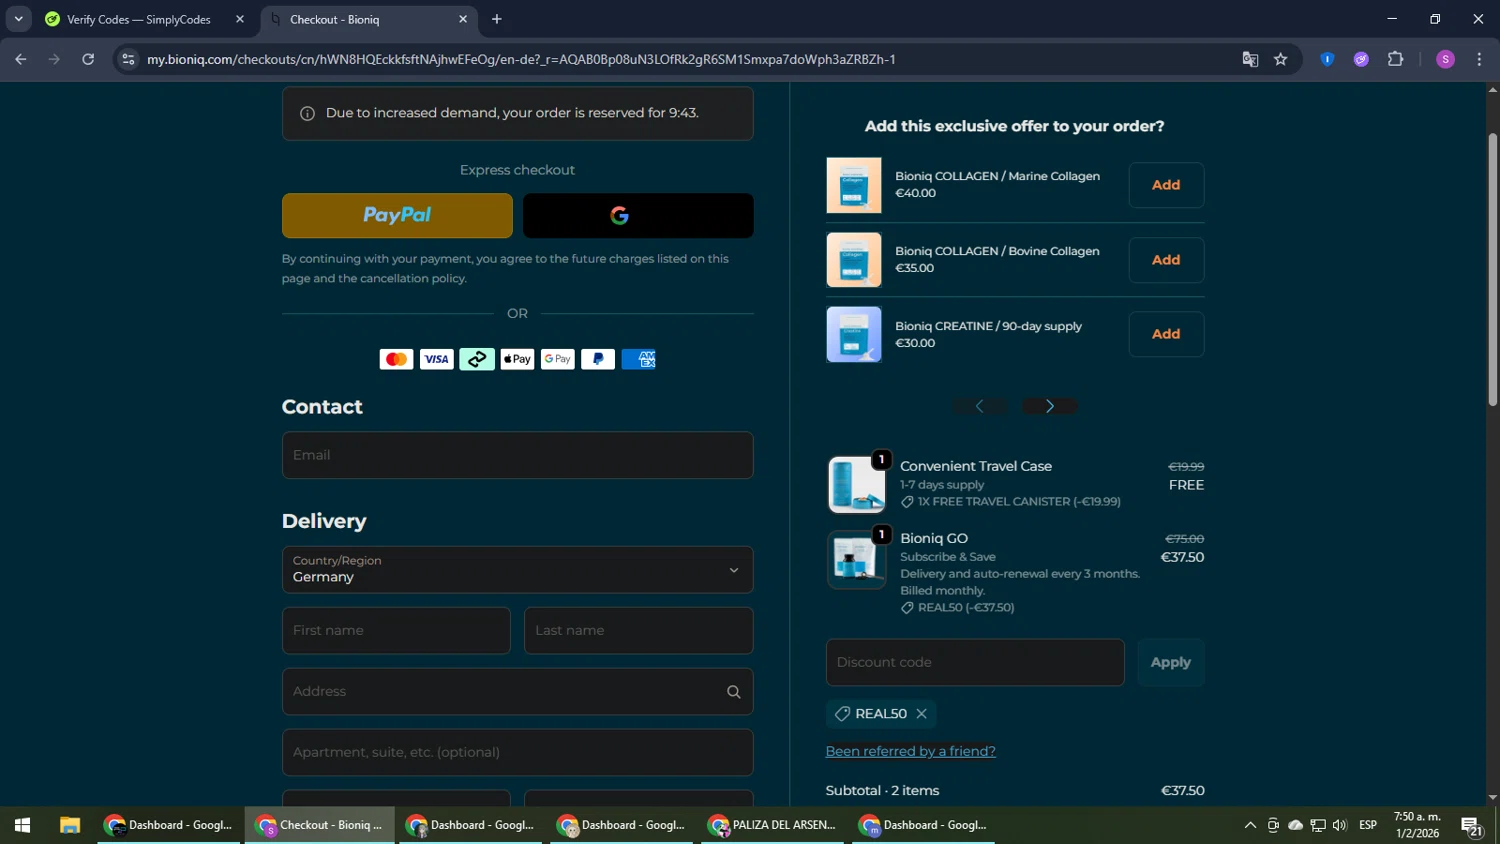
Task: Click the Apple Pay payment icon
Action: [517, 359]
